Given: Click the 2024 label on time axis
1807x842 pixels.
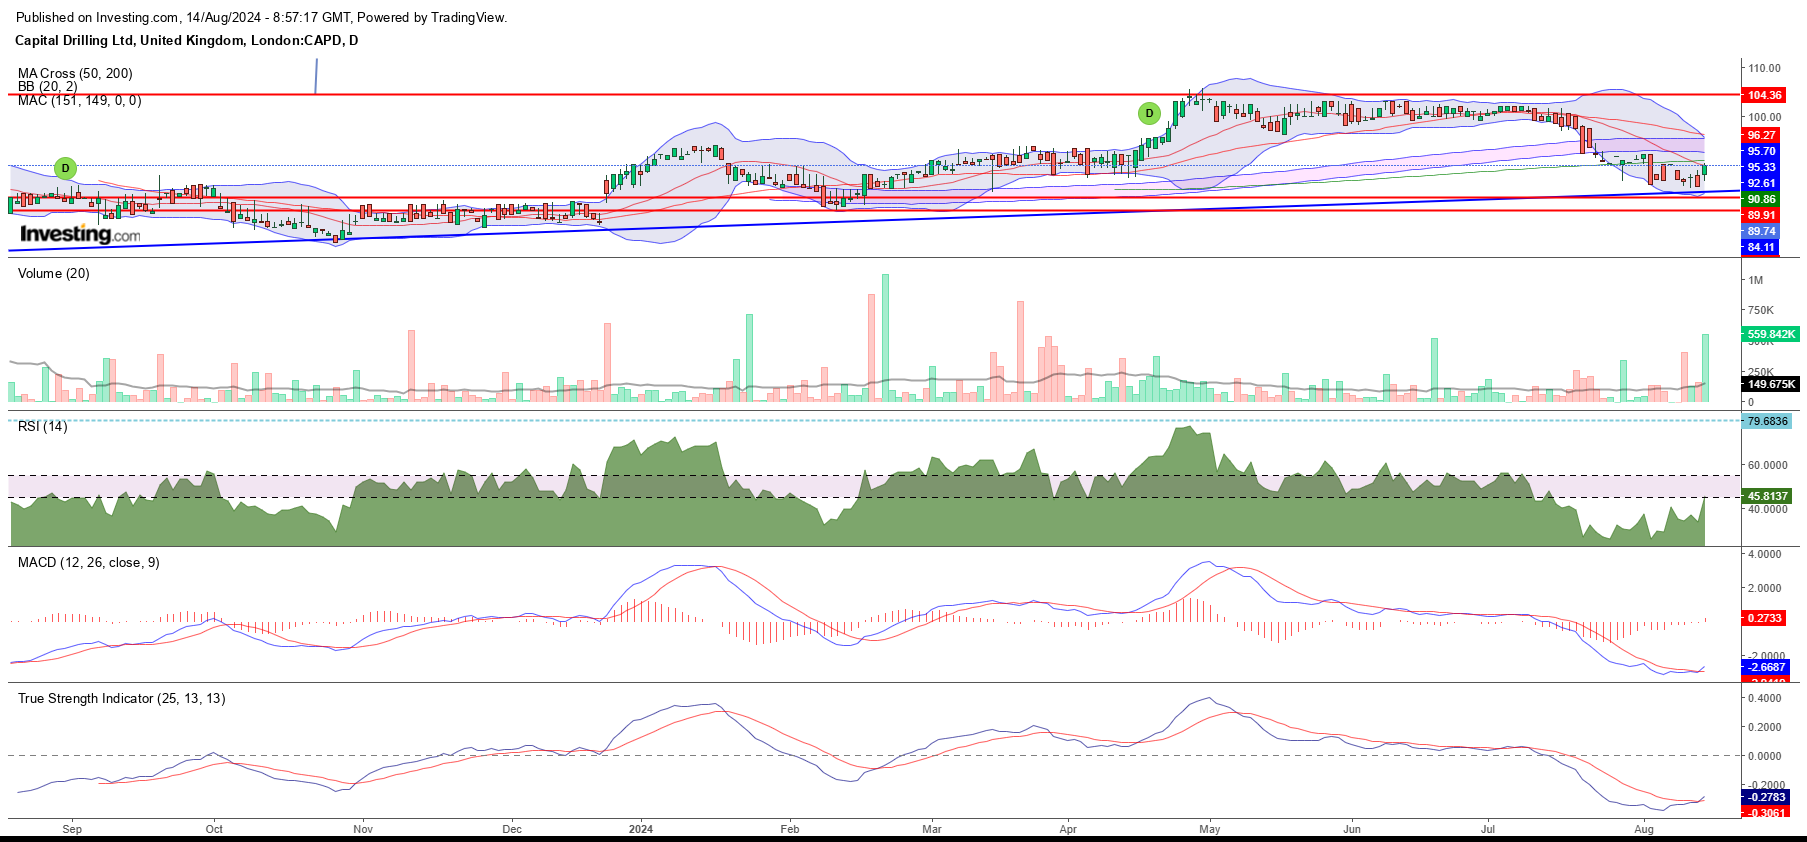Looking at the screenshot, I should coord(640,829).
